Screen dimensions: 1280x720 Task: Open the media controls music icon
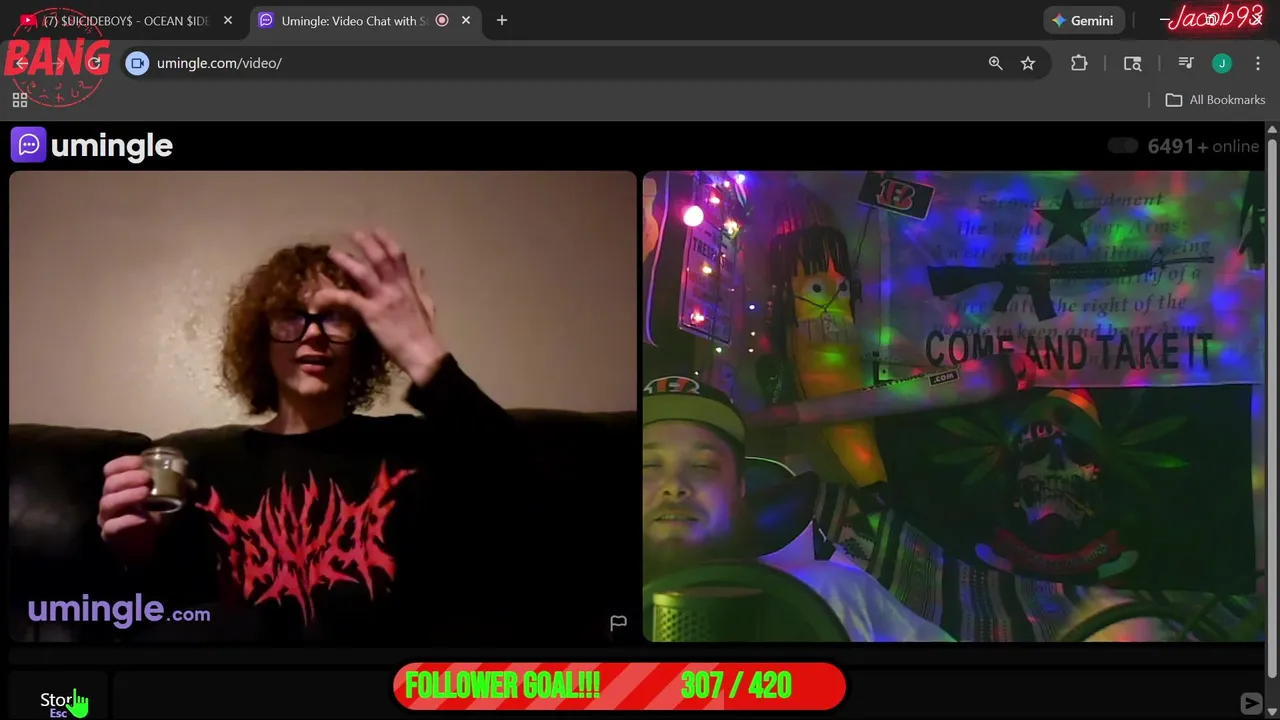pyautogui.click(x=1186, y=63)
